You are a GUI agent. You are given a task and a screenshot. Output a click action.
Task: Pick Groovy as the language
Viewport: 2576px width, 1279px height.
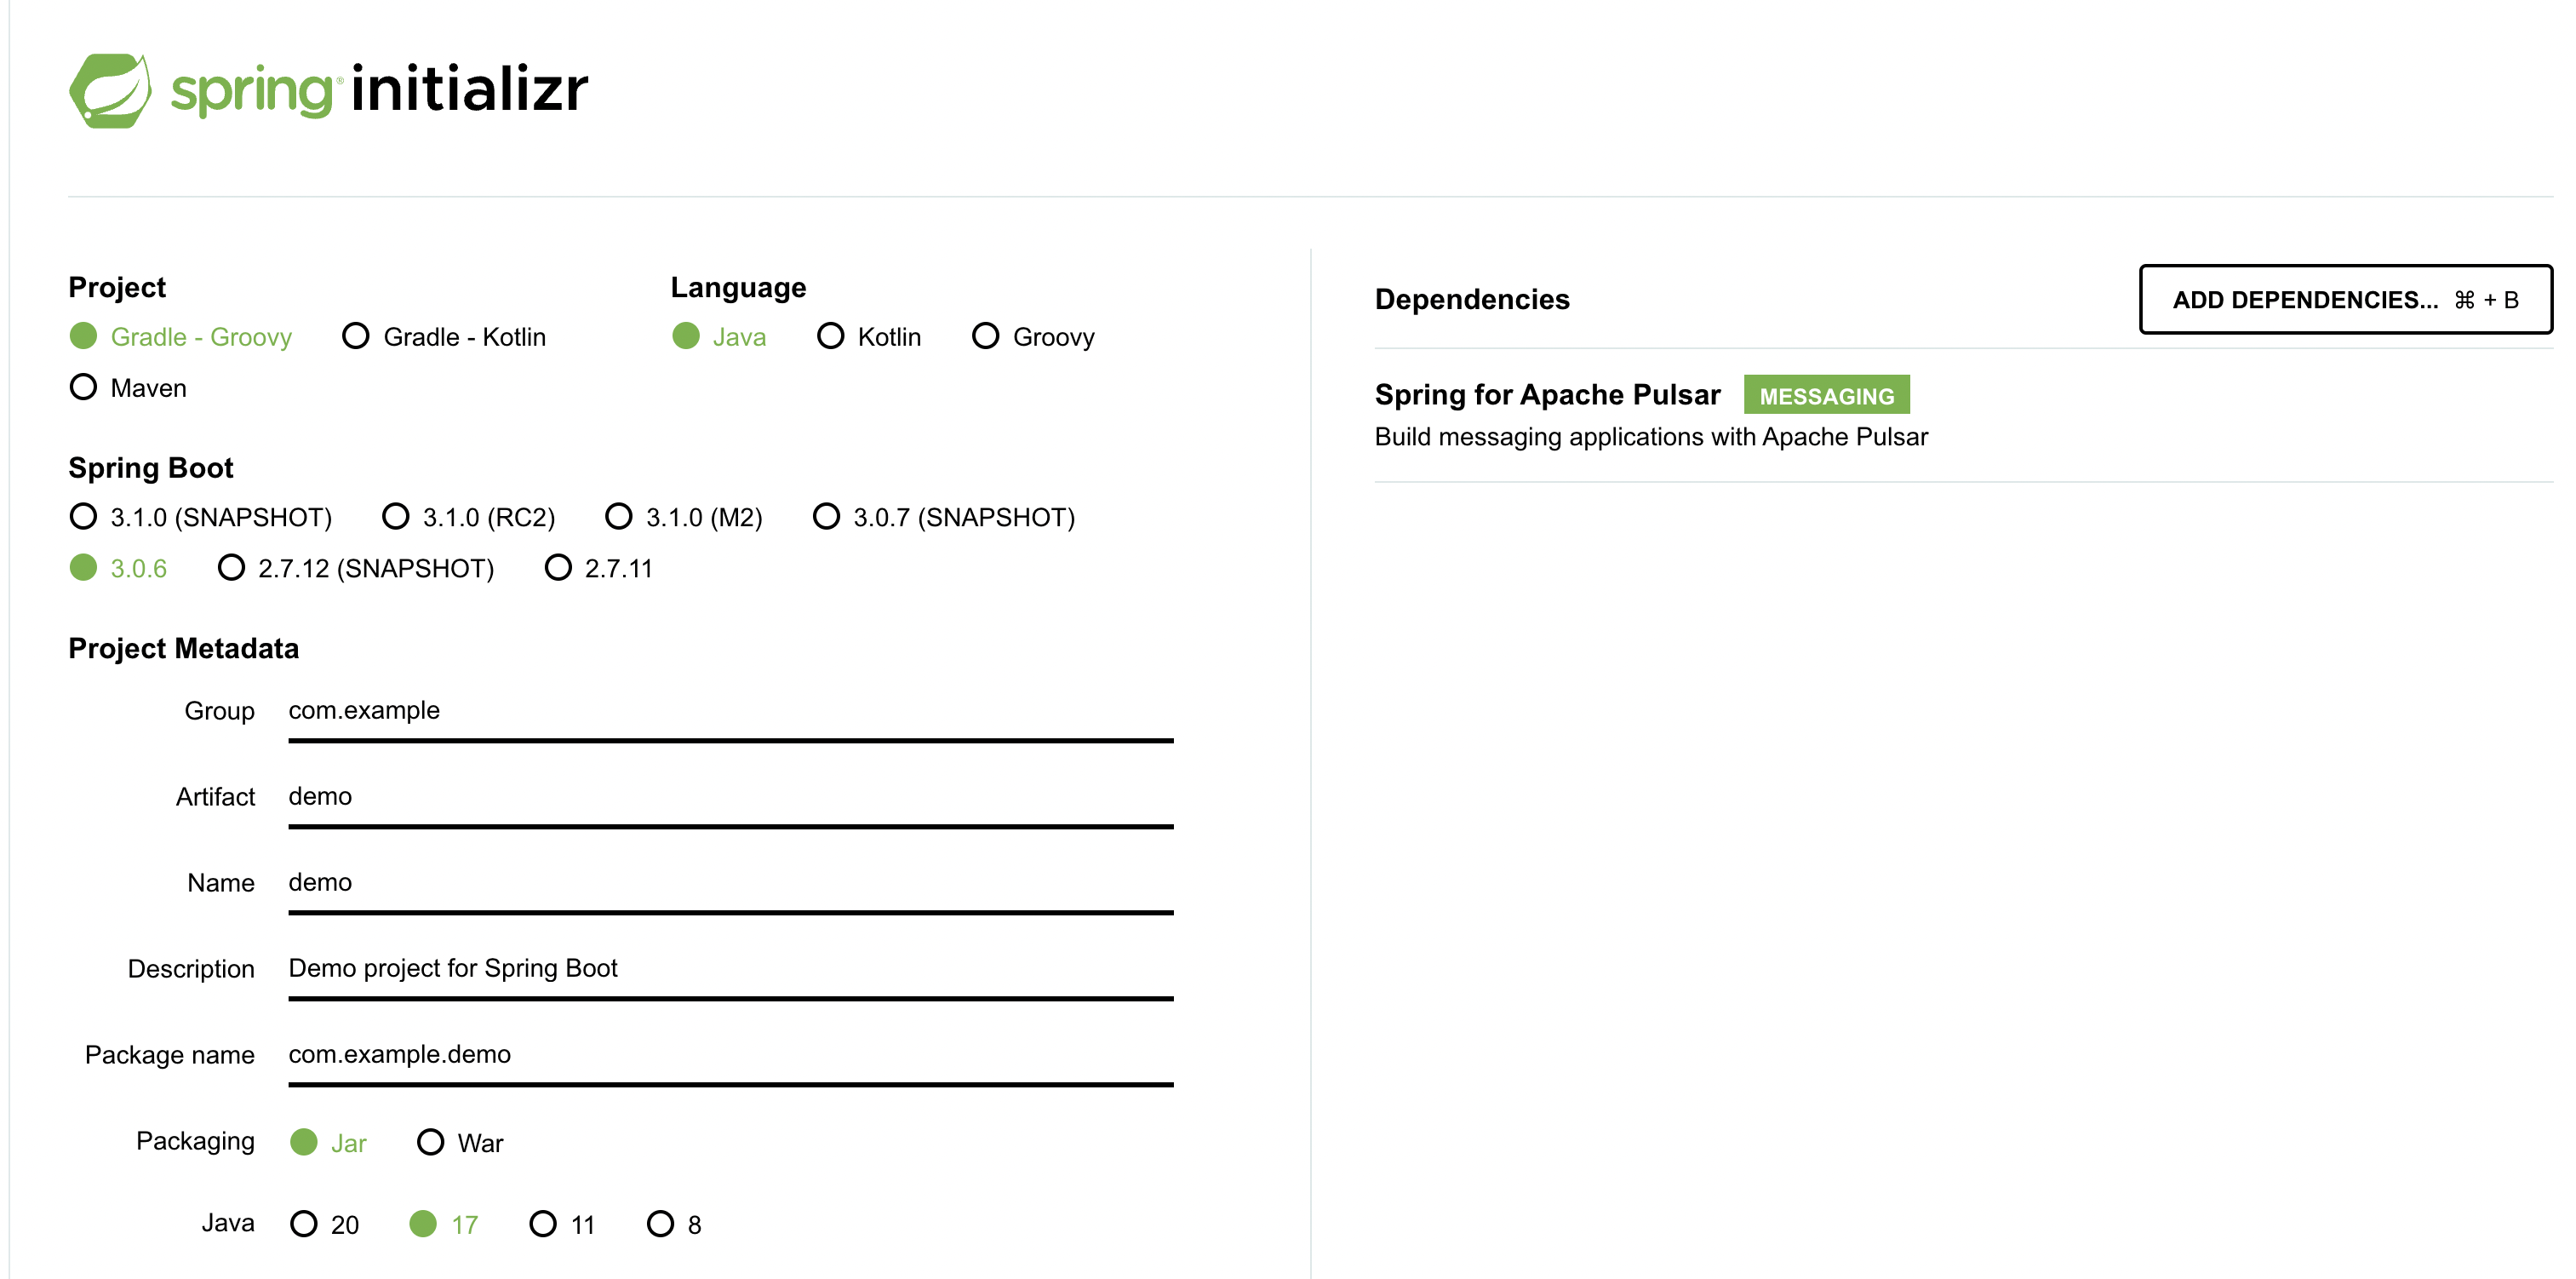(985, 336)
